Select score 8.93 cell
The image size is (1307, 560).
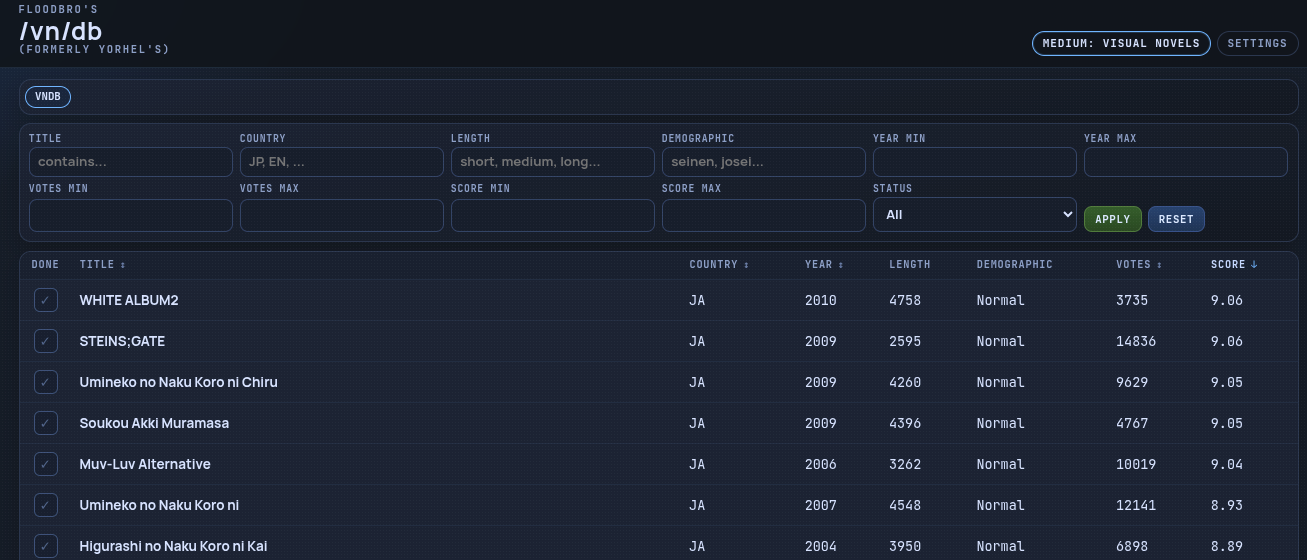[1227, 505]
